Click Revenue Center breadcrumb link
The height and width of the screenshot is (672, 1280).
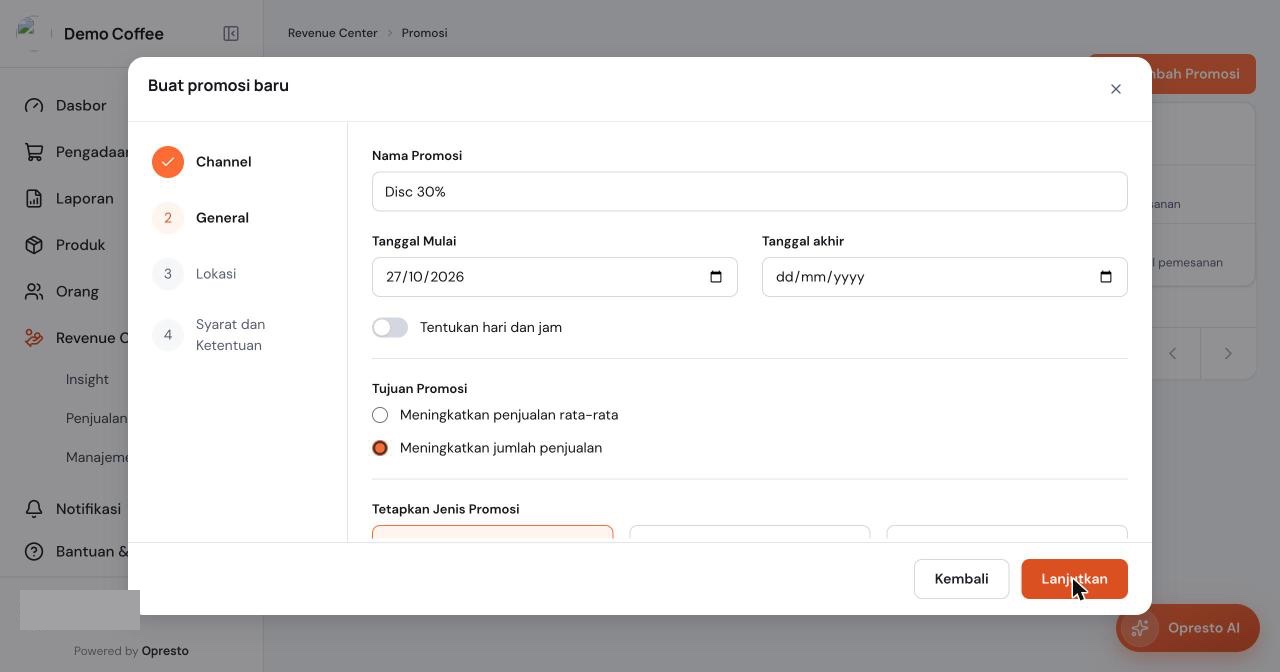pyautogui.click(x=333, y=33)
